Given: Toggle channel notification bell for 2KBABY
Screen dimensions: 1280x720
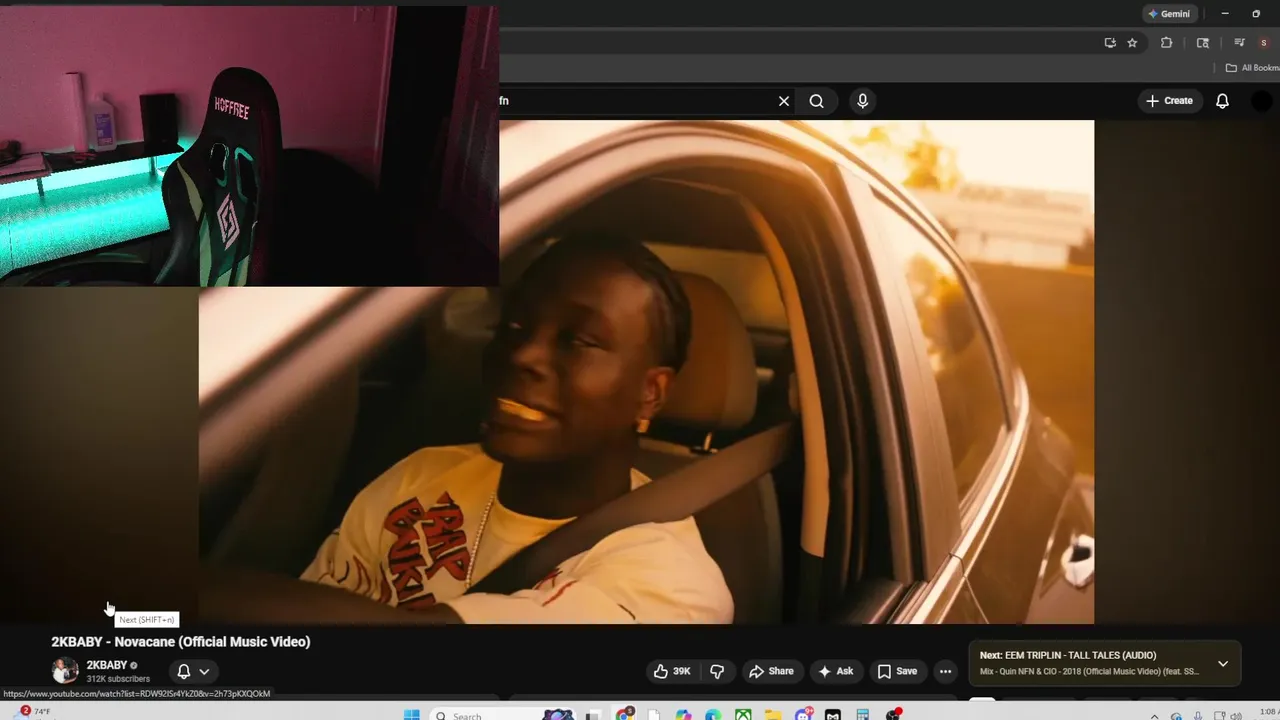Looking at the screenshot, I should (x=183, y=672).
